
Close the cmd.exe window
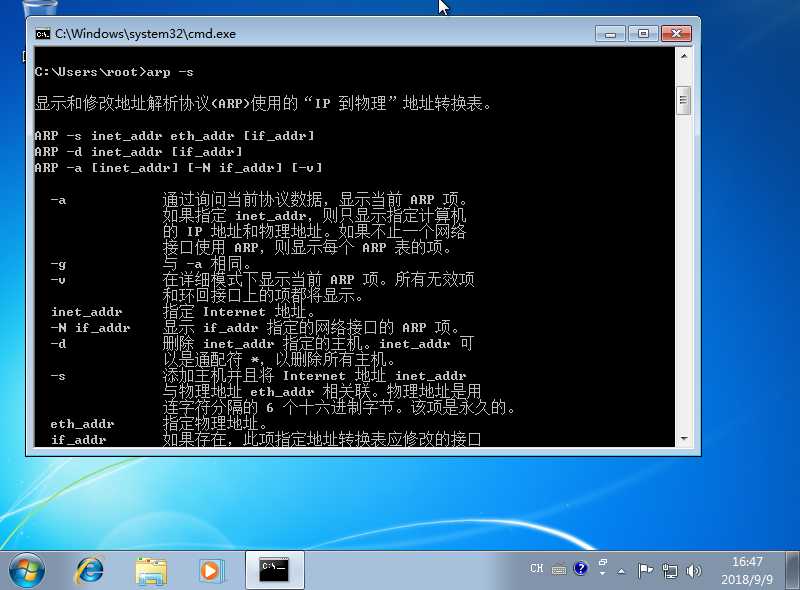(676, 34)
